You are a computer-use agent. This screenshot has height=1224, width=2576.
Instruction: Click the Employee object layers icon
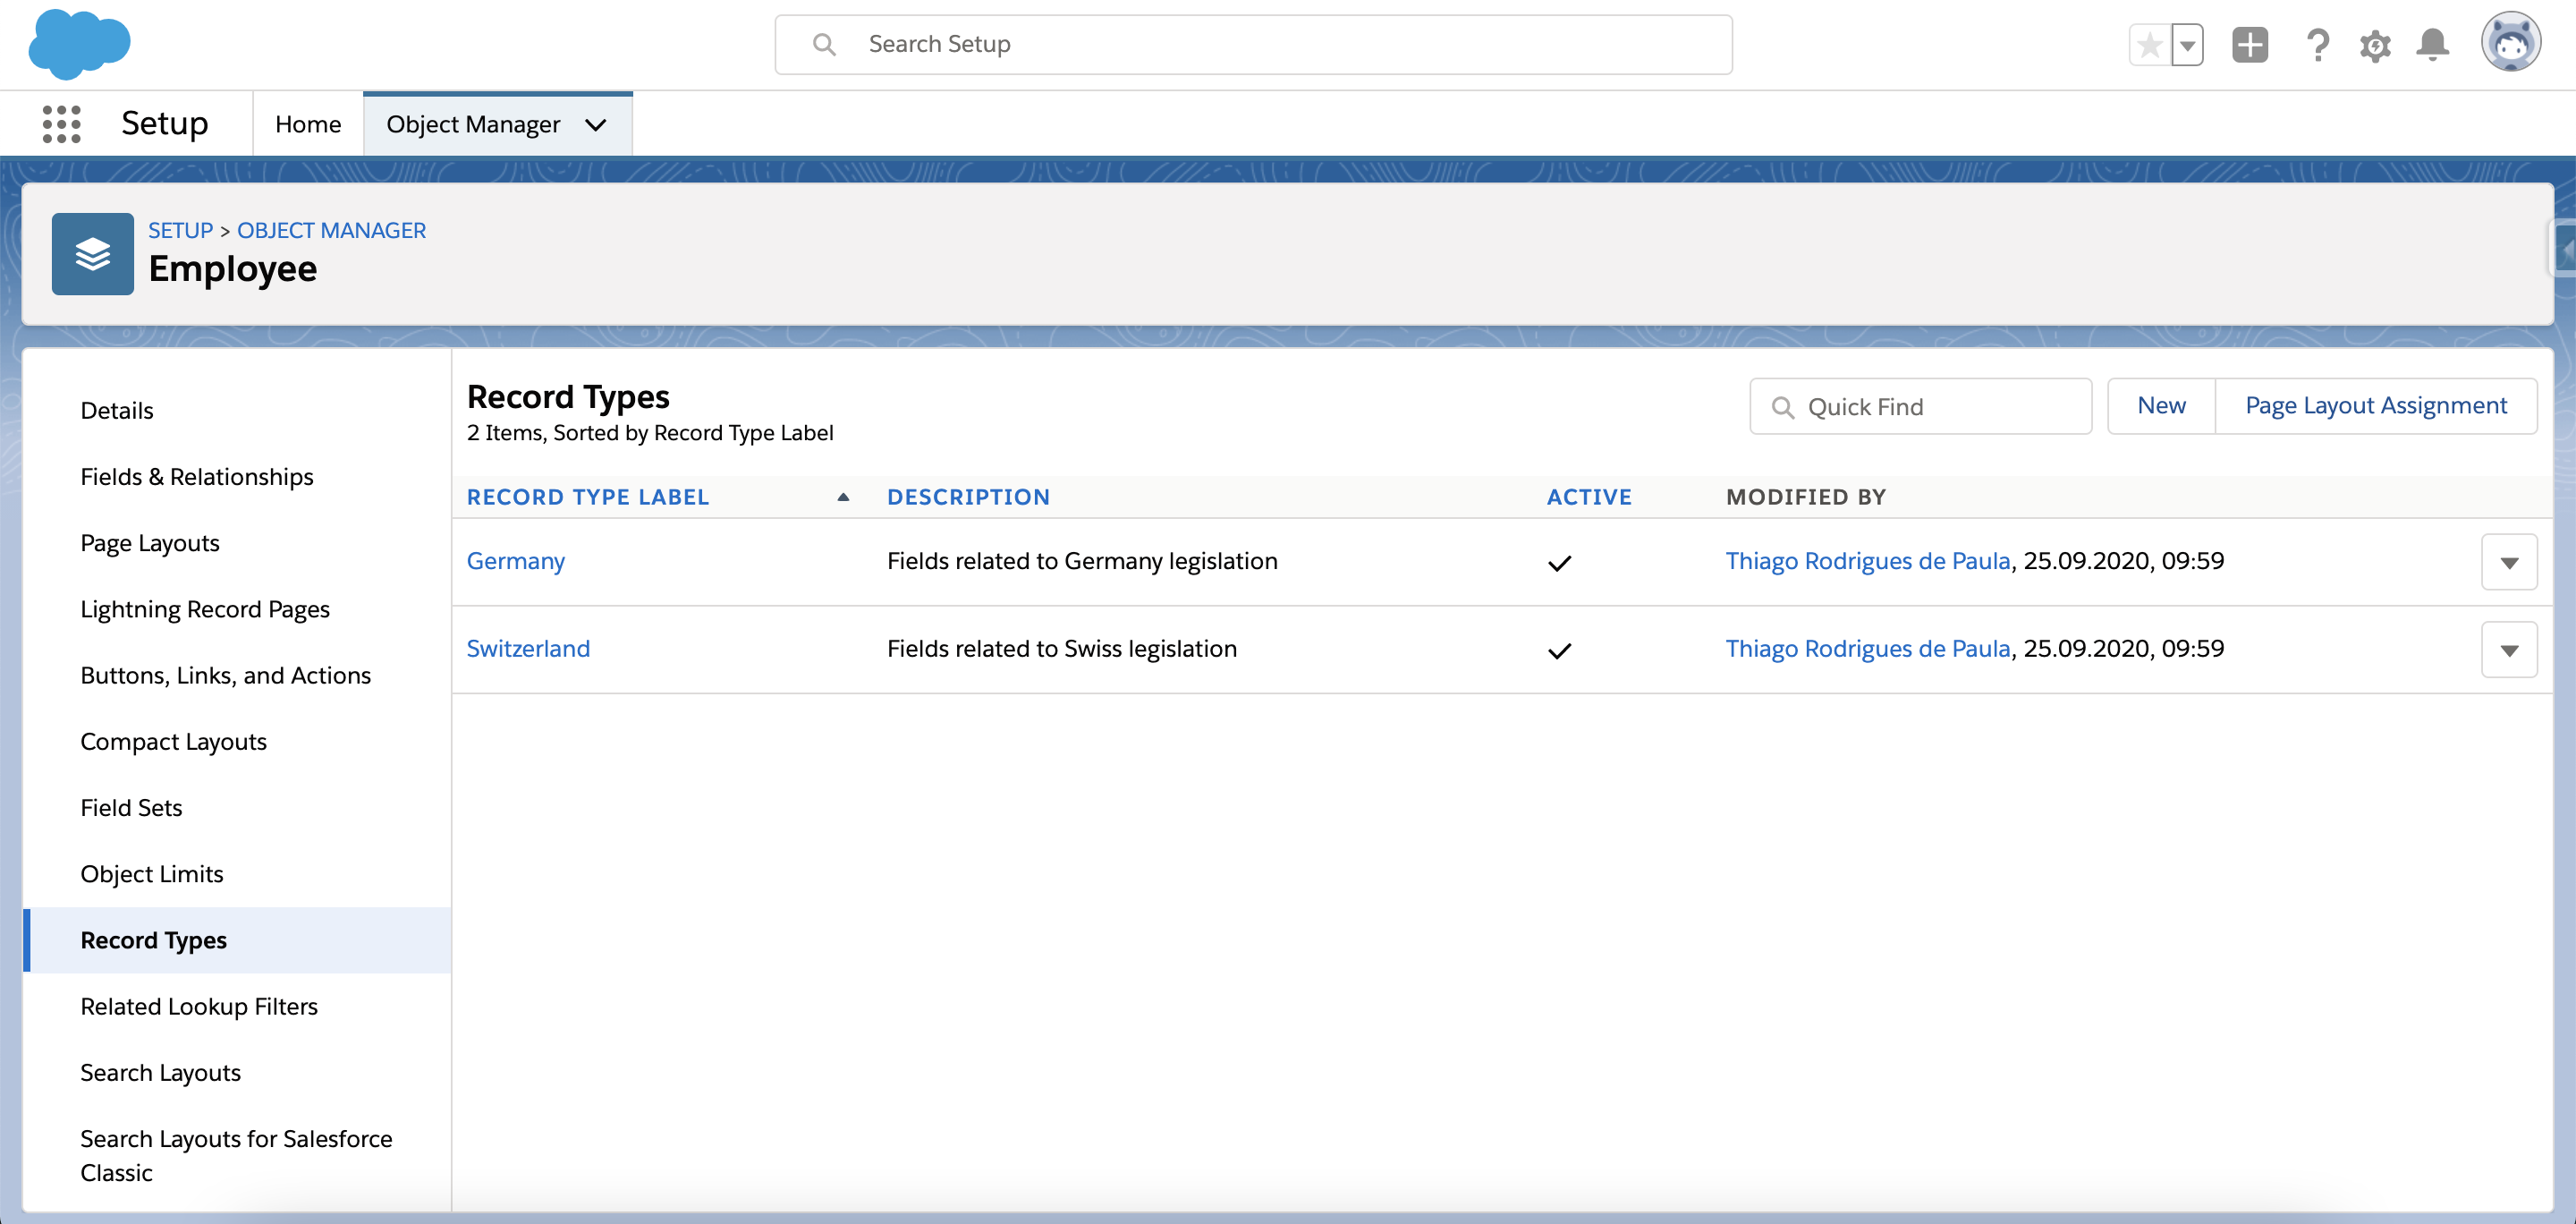click(x=92, y=254)
